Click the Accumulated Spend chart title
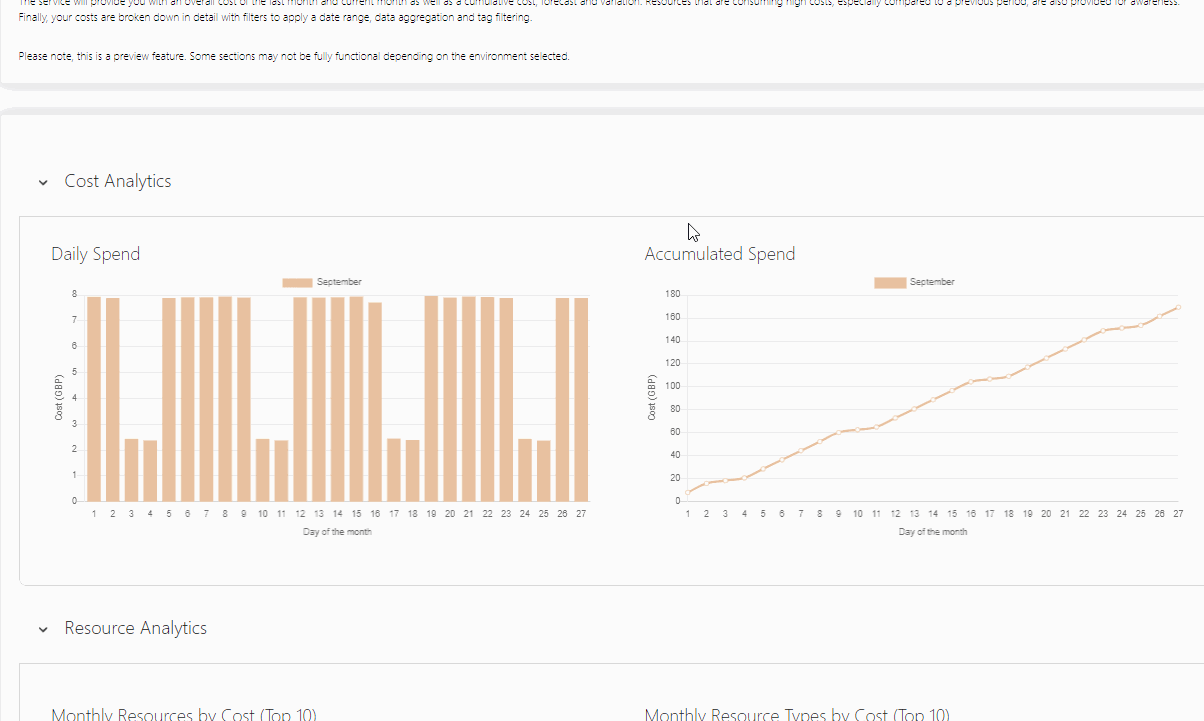 (720, 254)
